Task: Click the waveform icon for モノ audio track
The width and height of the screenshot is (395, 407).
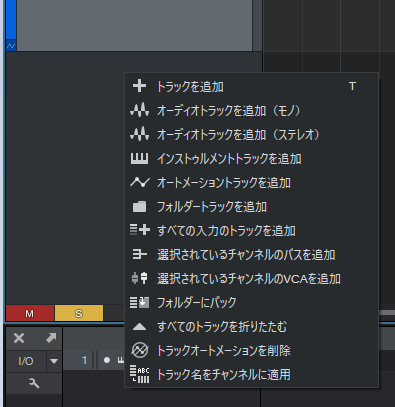Action: pyautogui.click(x=139, y=110)
